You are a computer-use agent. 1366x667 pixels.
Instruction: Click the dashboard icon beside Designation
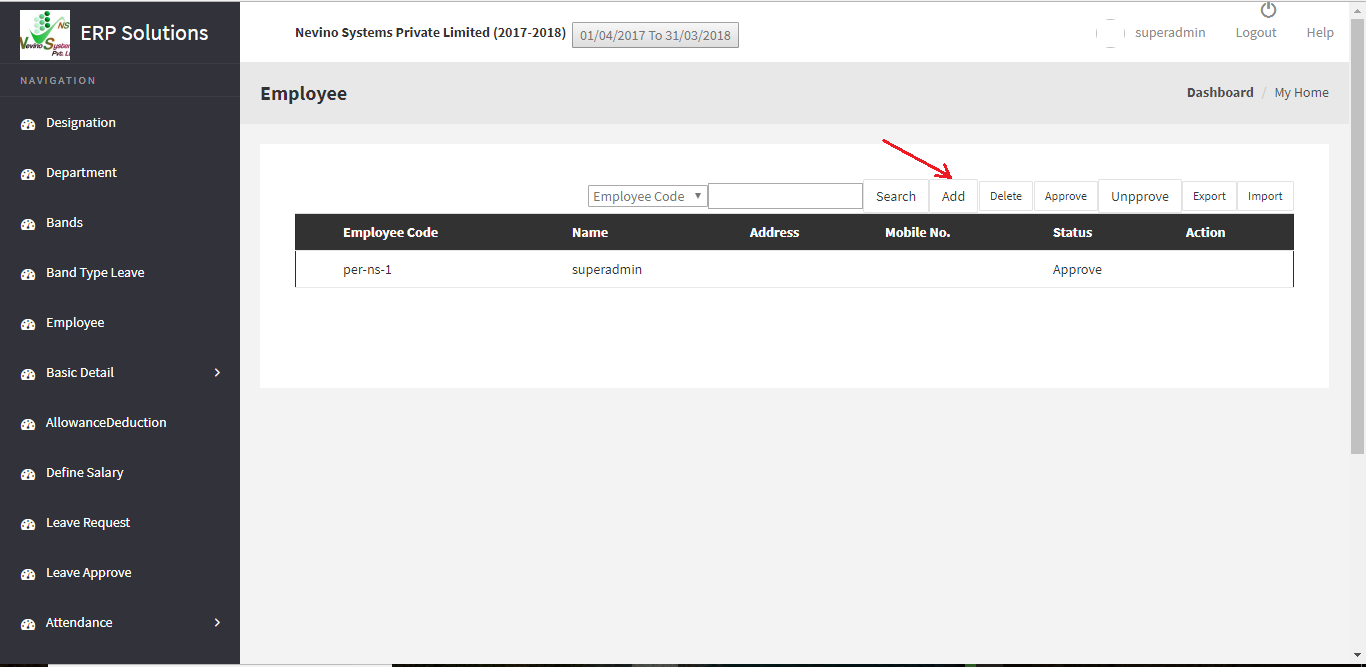coord(28,124)
